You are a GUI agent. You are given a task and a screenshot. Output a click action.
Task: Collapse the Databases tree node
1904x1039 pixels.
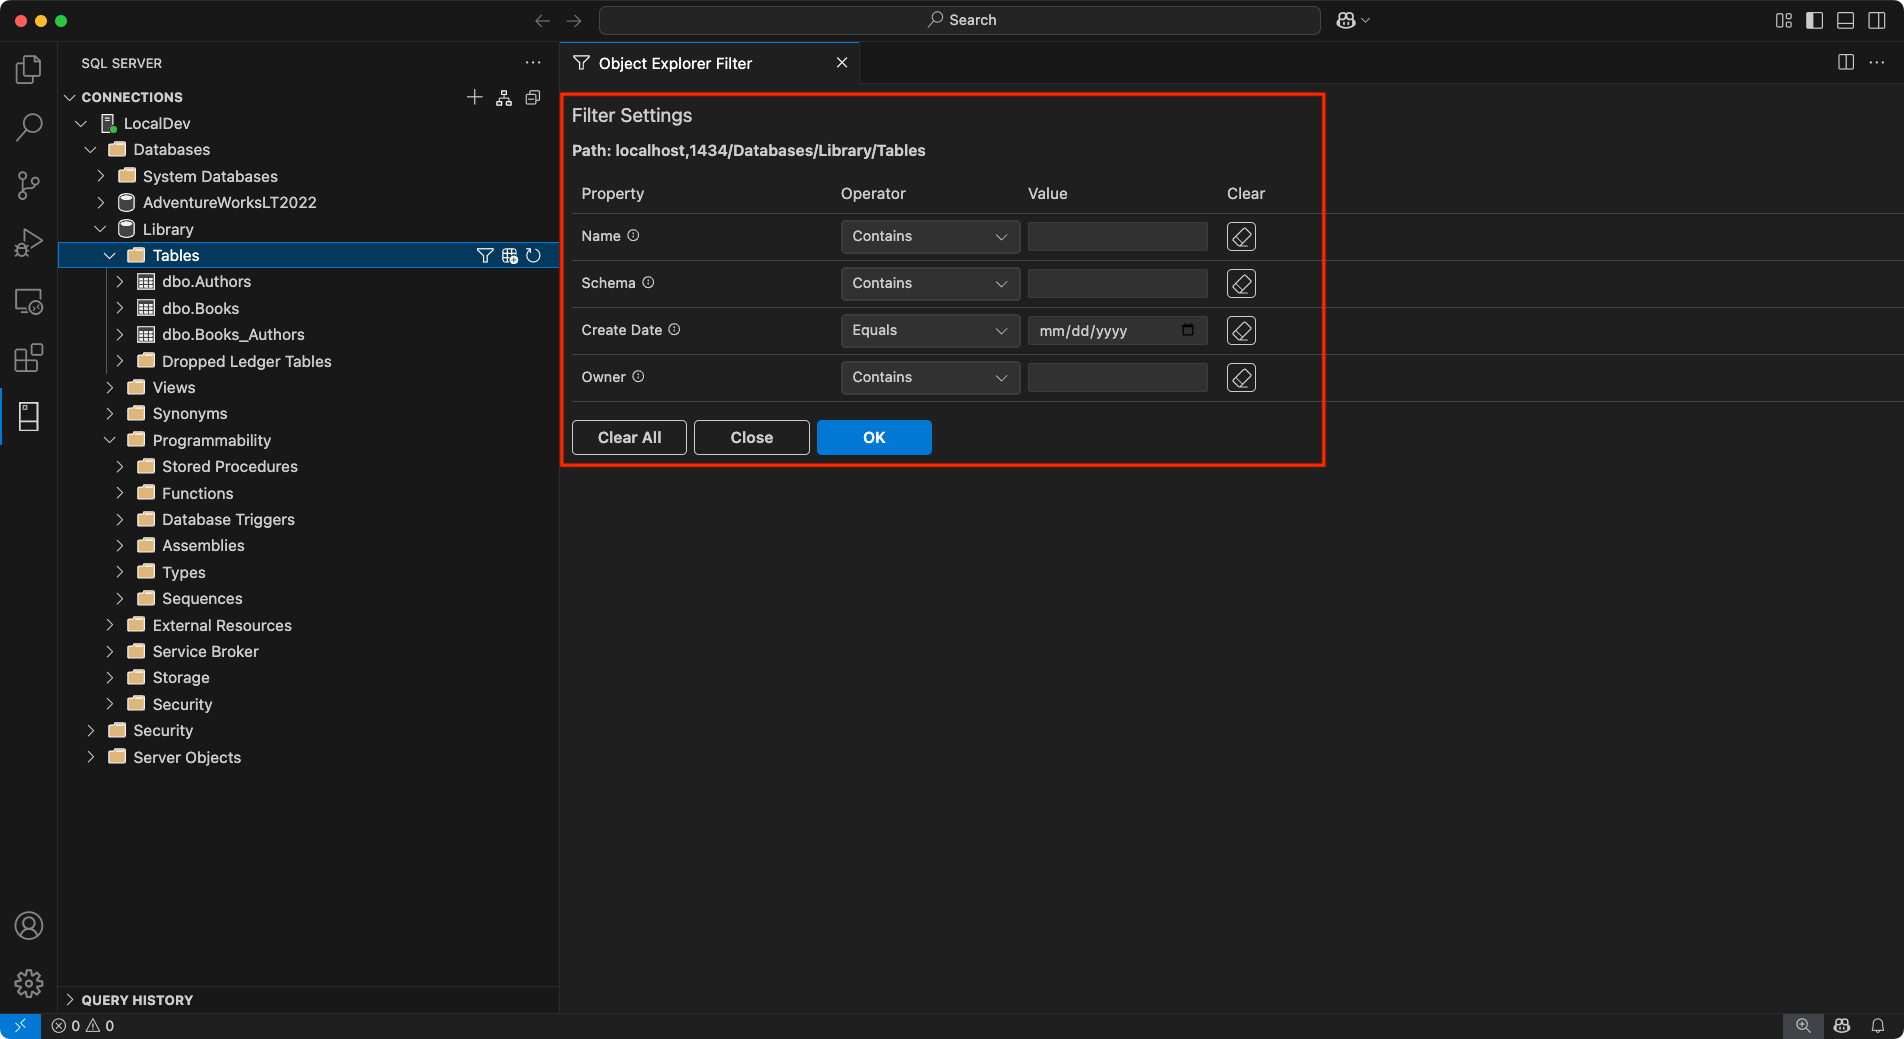[91, 149]
